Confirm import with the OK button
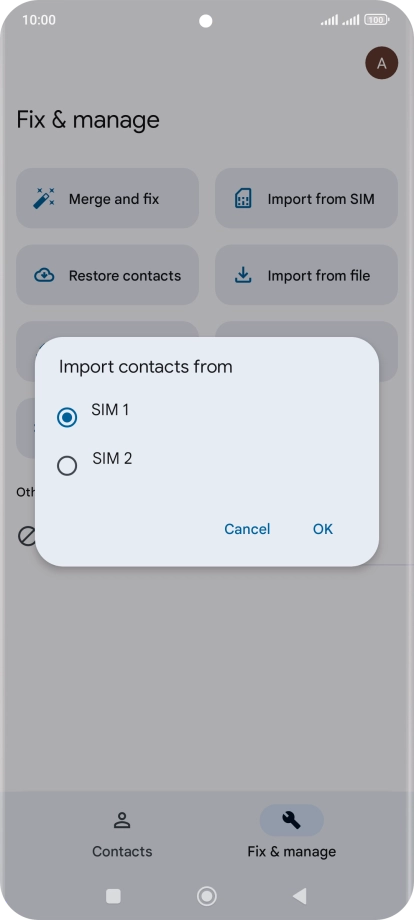The image size is (414, 920). [323, 529]
